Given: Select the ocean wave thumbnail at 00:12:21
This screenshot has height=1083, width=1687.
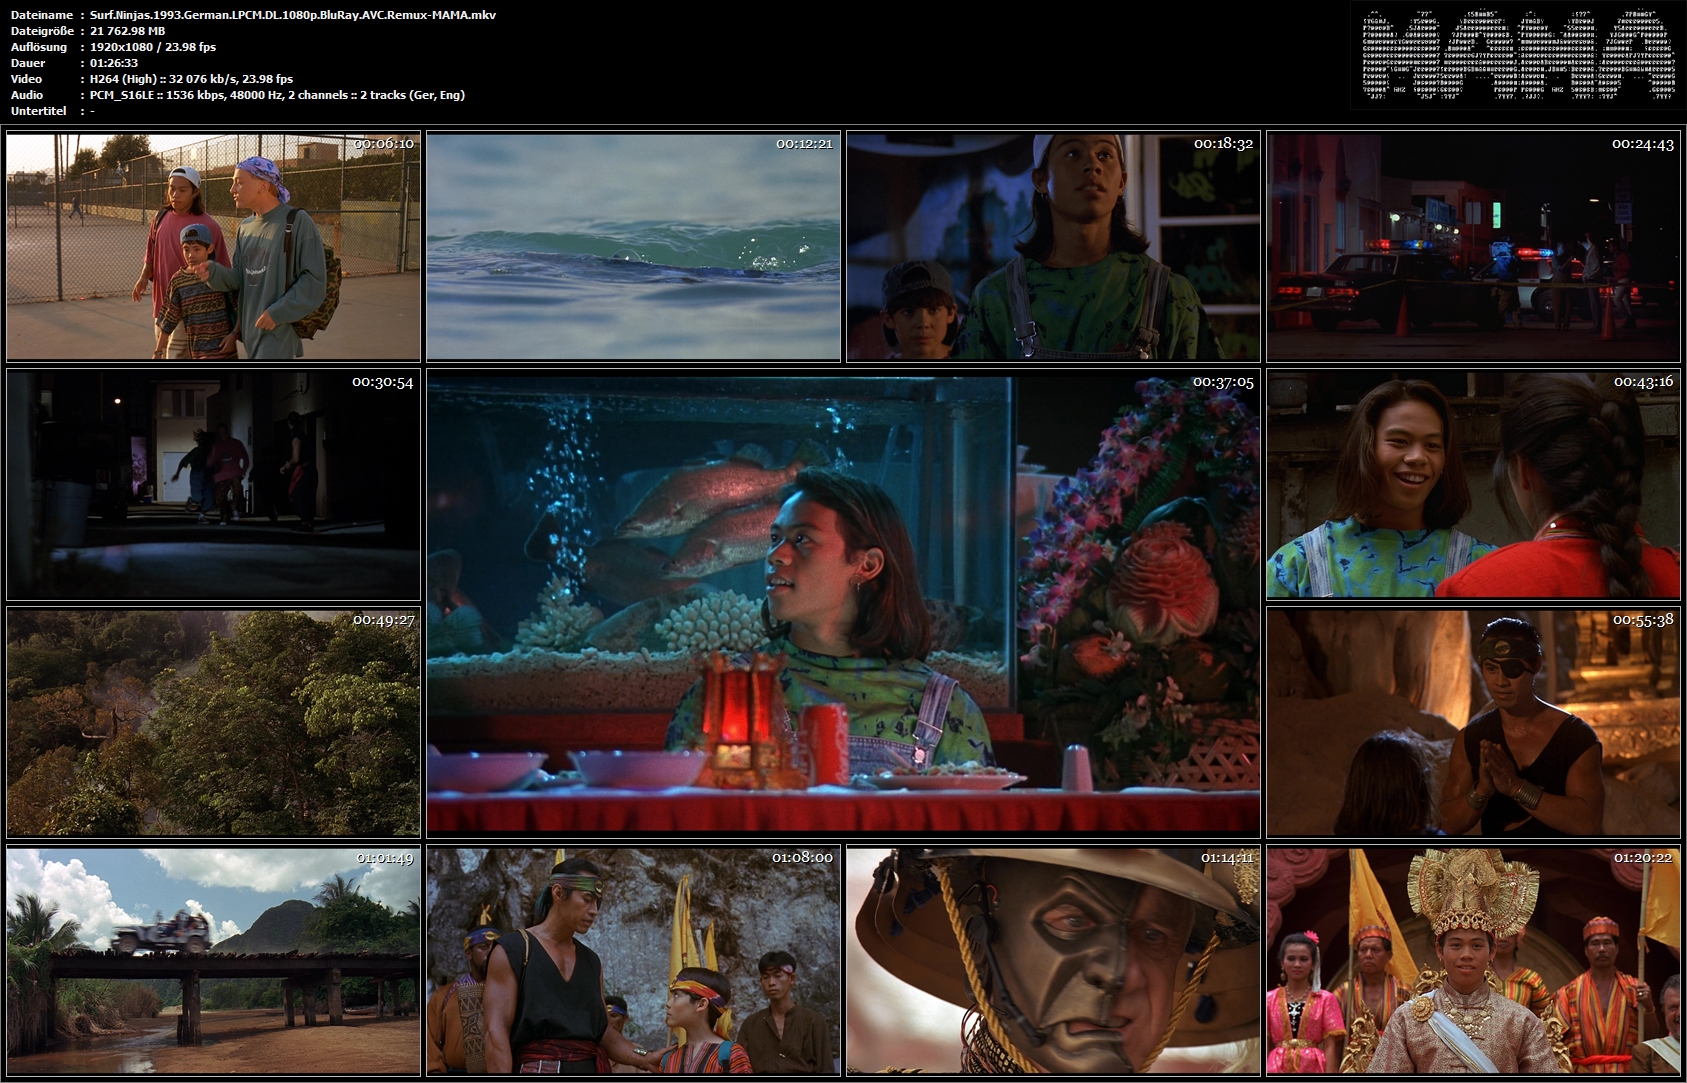Looking at the screenshot, I should tap(633, 246).
